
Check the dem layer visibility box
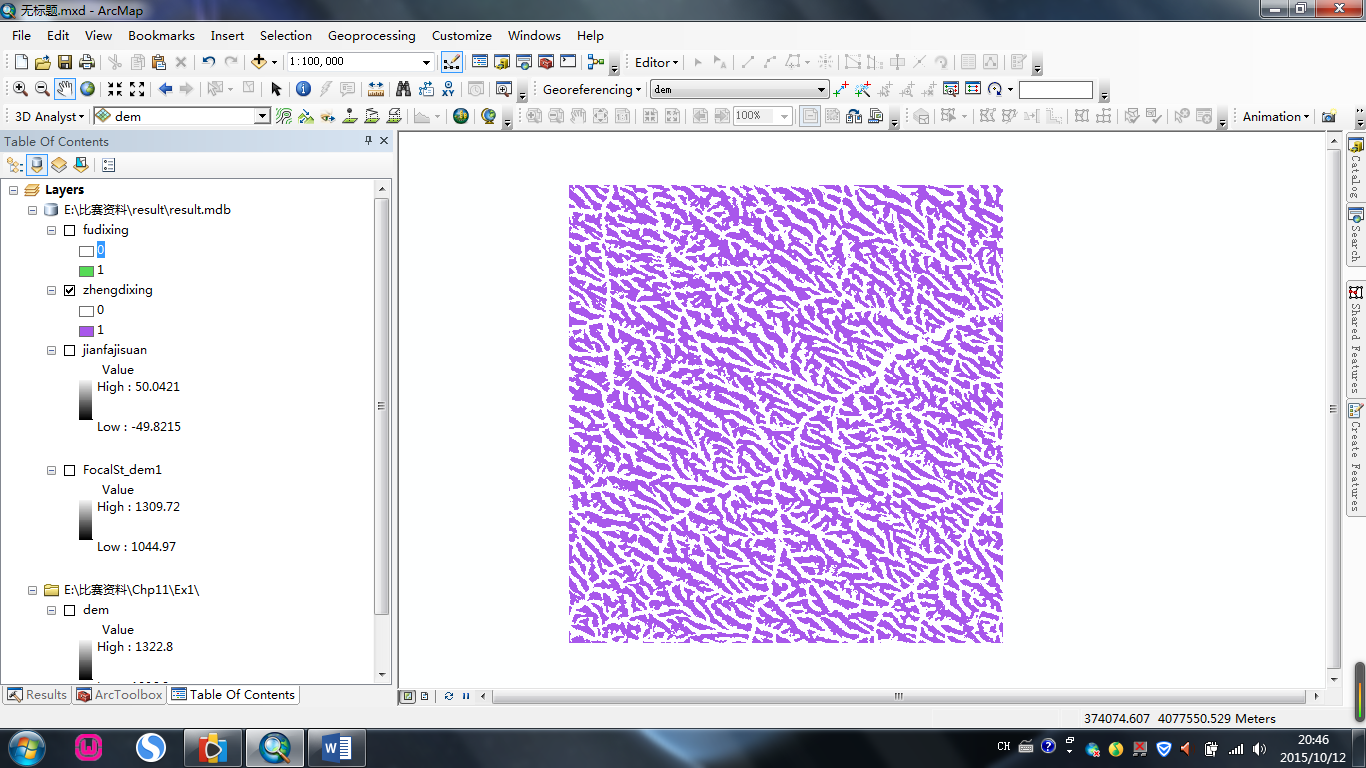coord(69,610)
